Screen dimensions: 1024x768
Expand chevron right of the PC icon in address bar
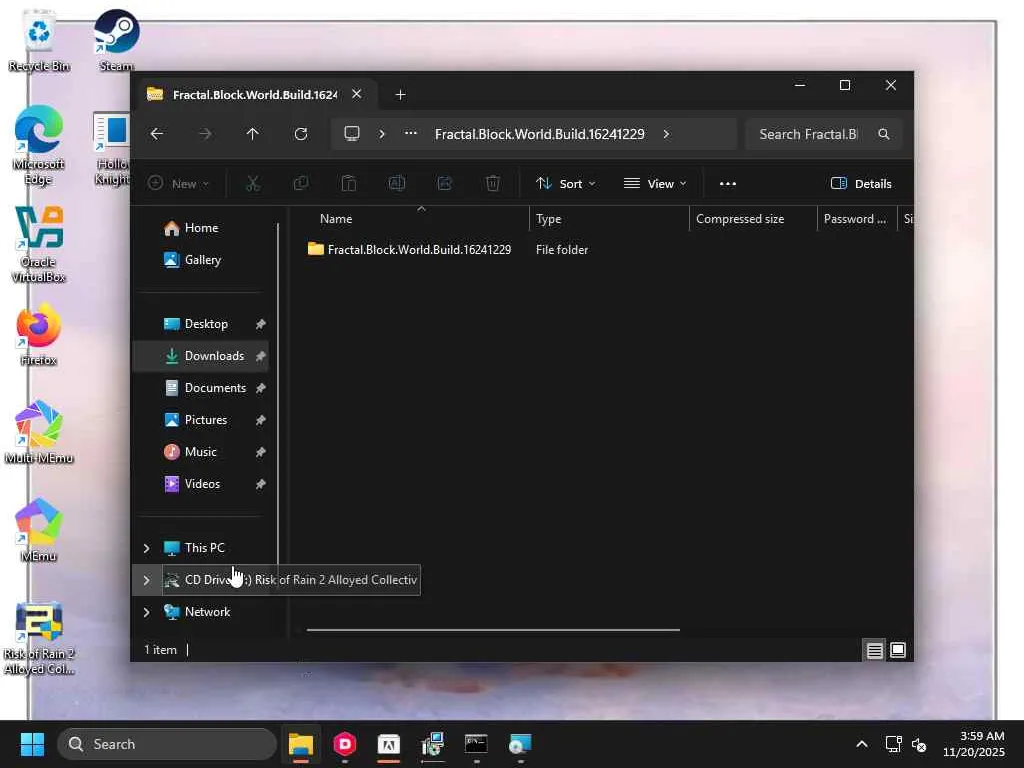pyautogui.click(x=382, y=134)
